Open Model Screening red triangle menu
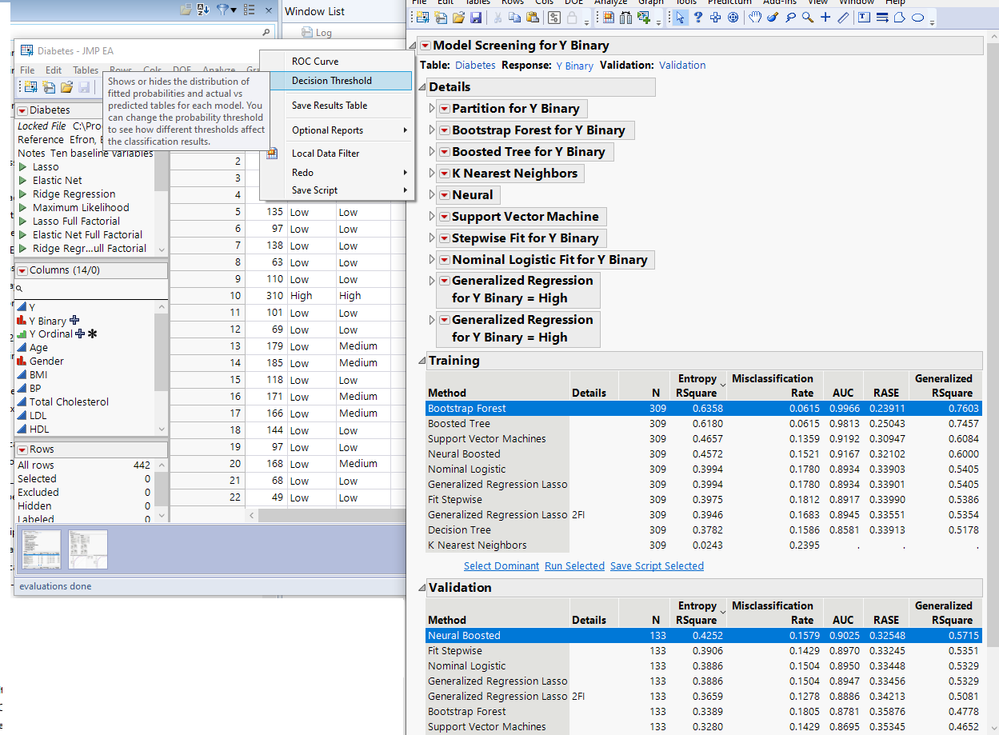This screenshot has width=999, height=735. coord(425,45)
